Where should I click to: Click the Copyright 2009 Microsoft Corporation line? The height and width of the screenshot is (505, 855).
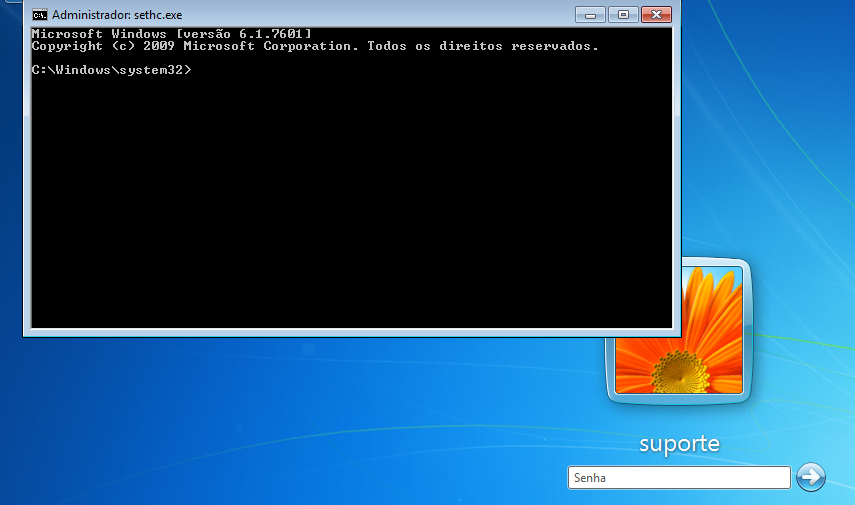click(315, 46)
